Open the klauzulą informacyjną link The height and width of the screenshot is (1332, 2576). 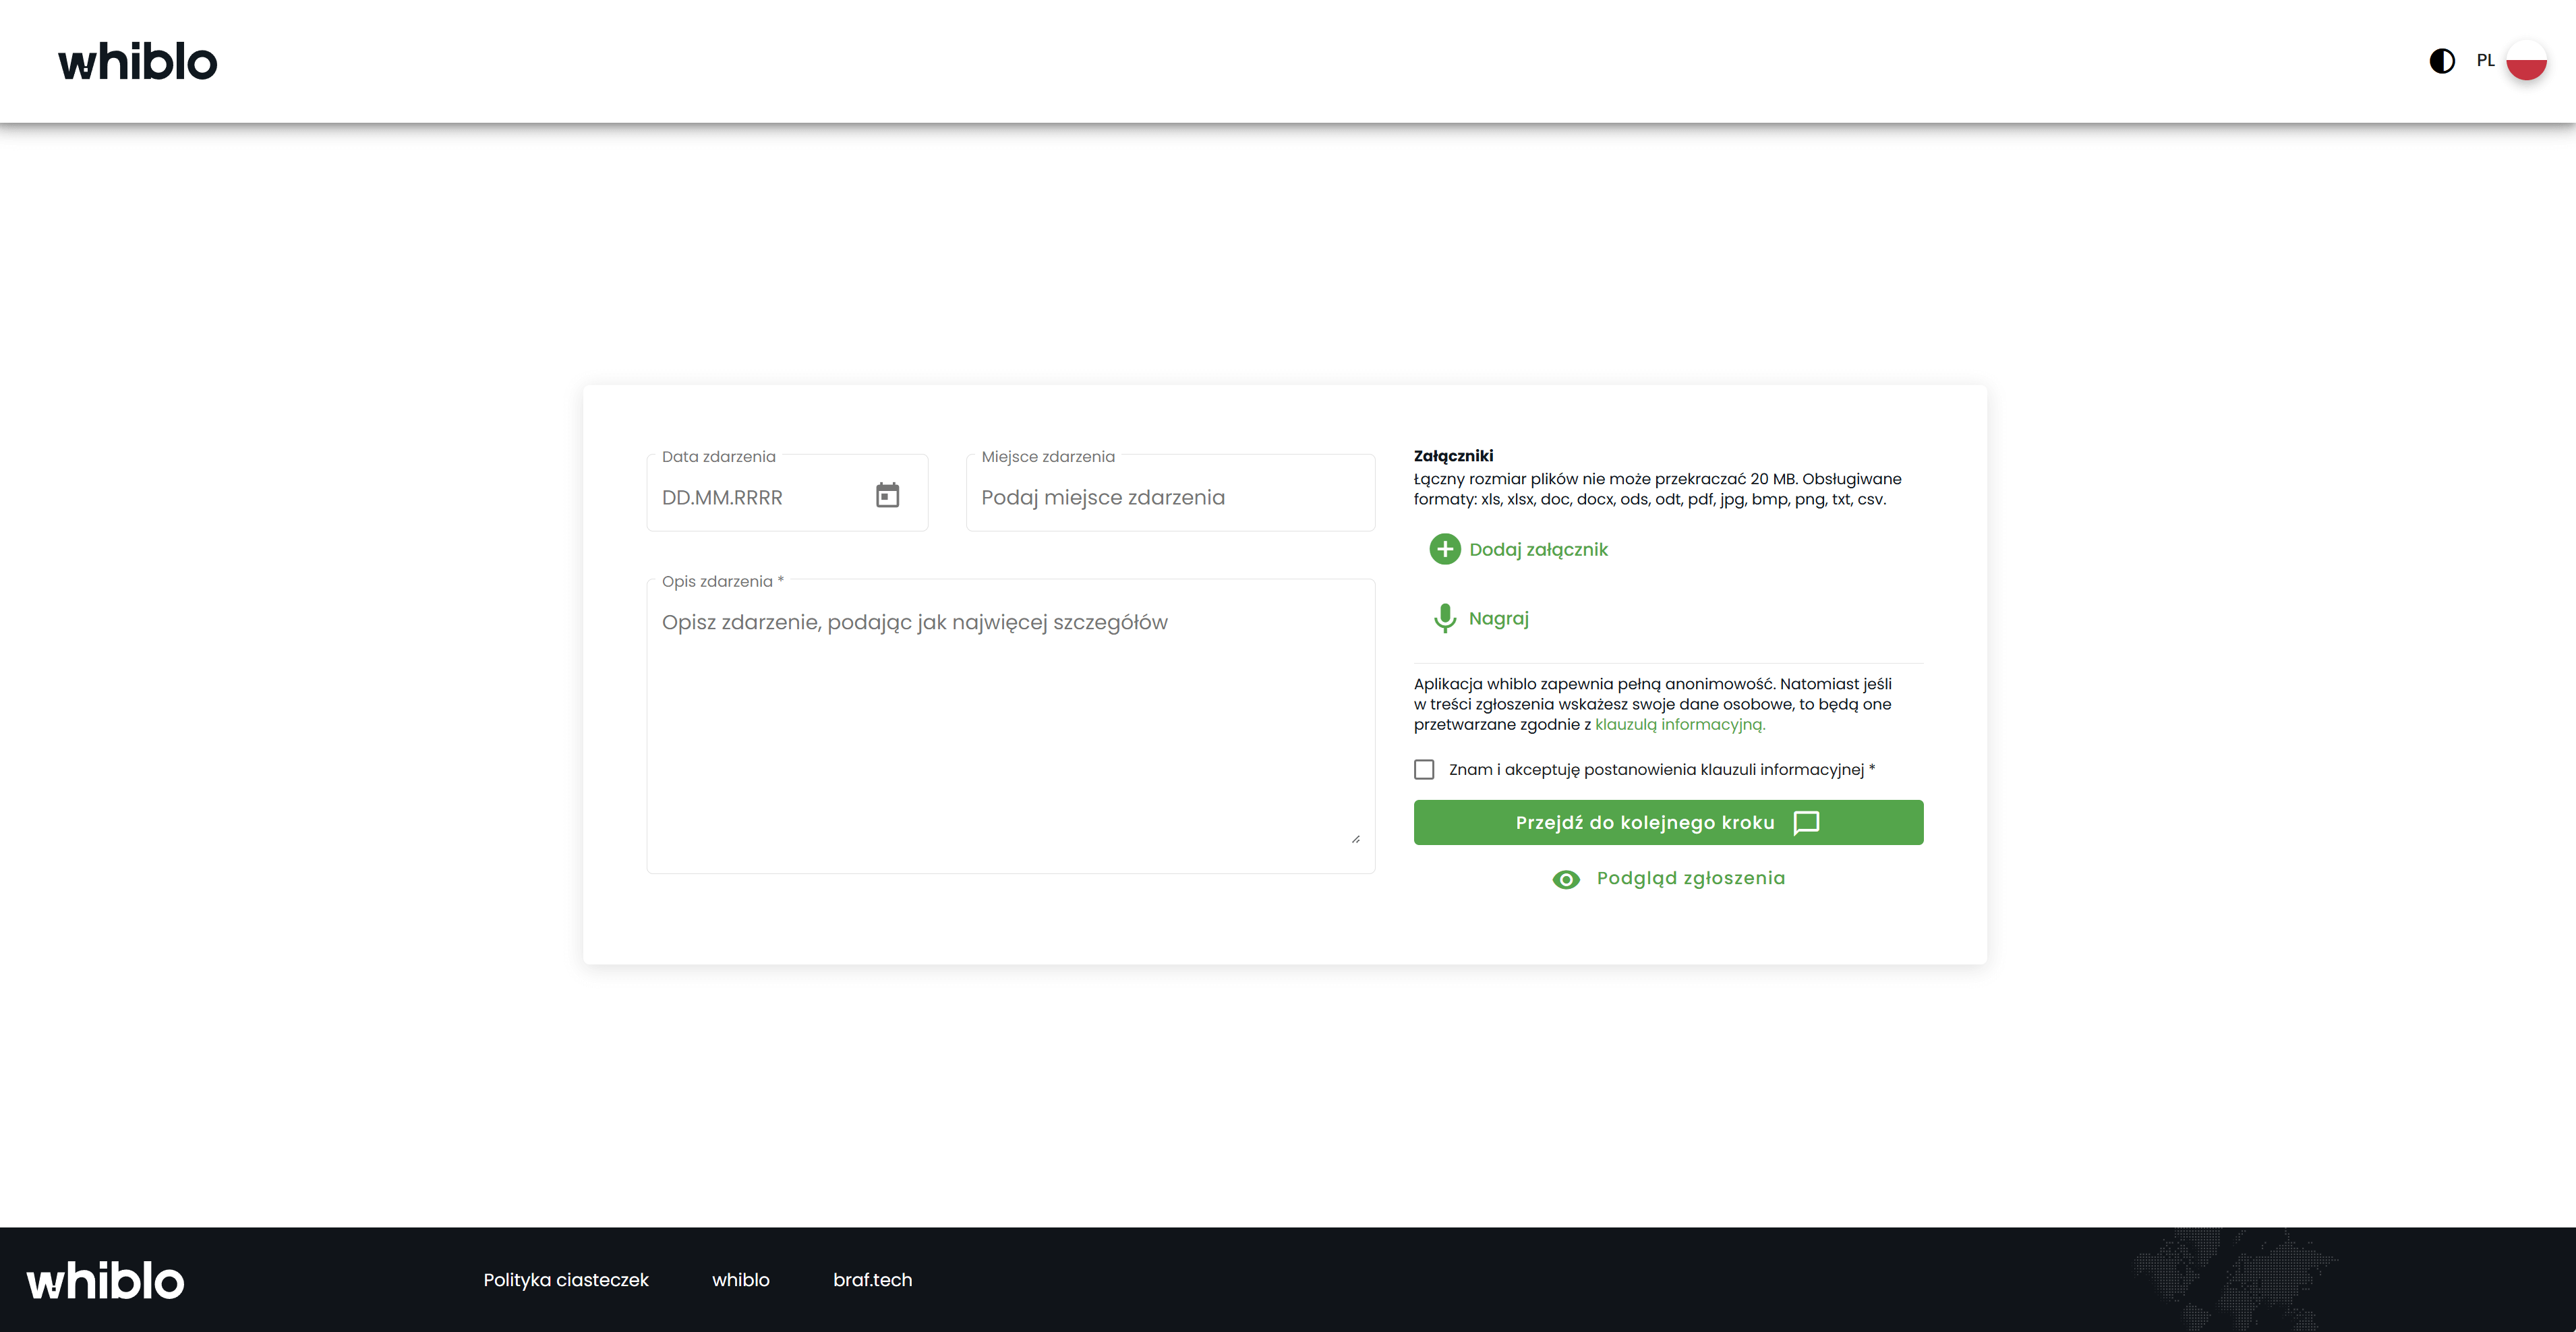(x=1680, y=724)
